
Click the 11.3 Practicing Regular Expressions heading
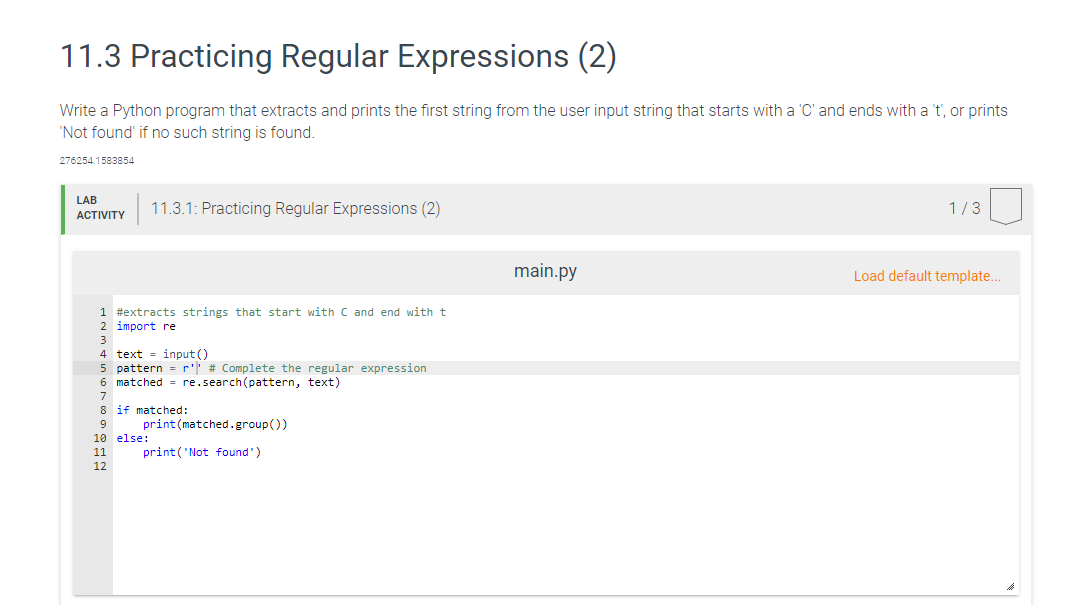pyautogui.click(x=338, y=56)
